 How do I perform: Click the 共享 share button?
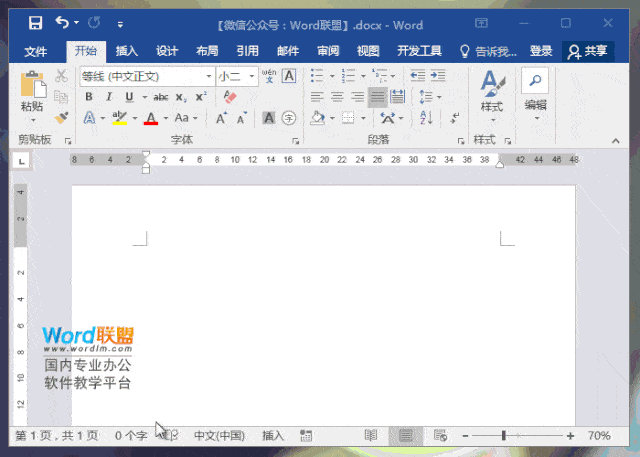click(588, 51)
